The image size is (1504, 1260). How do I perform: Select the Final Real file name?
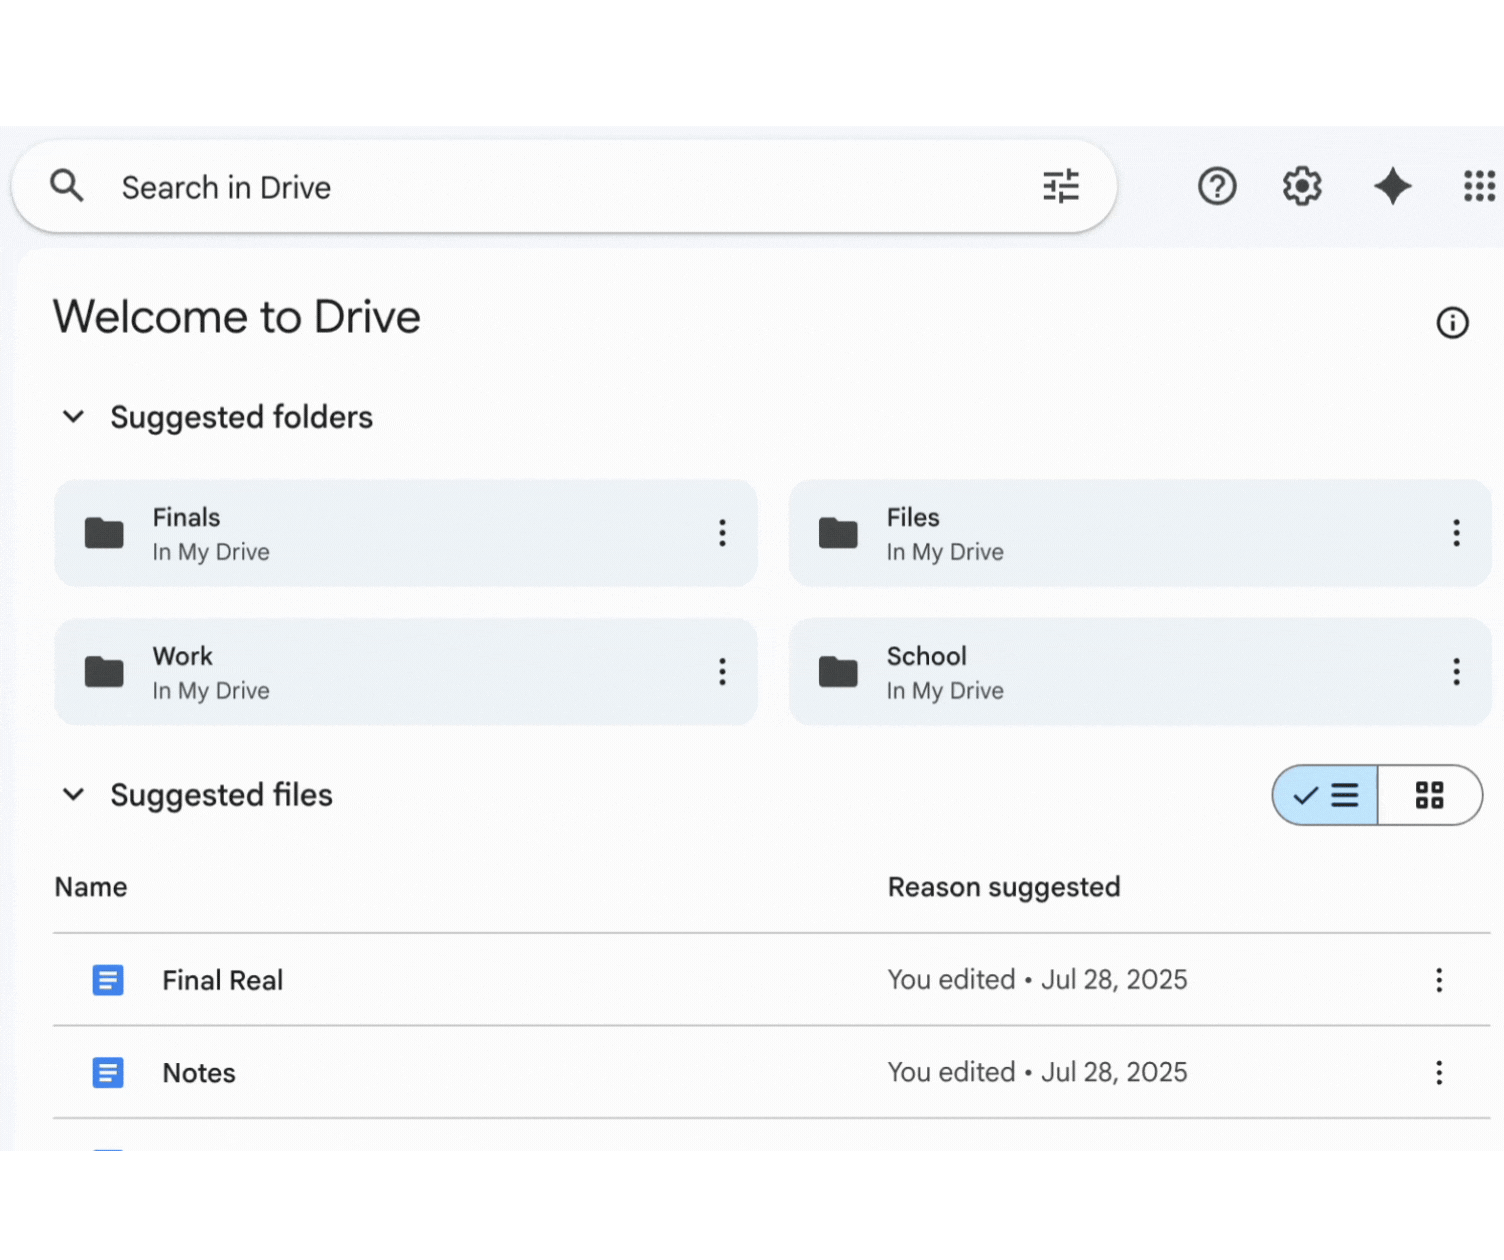point(223,980)
